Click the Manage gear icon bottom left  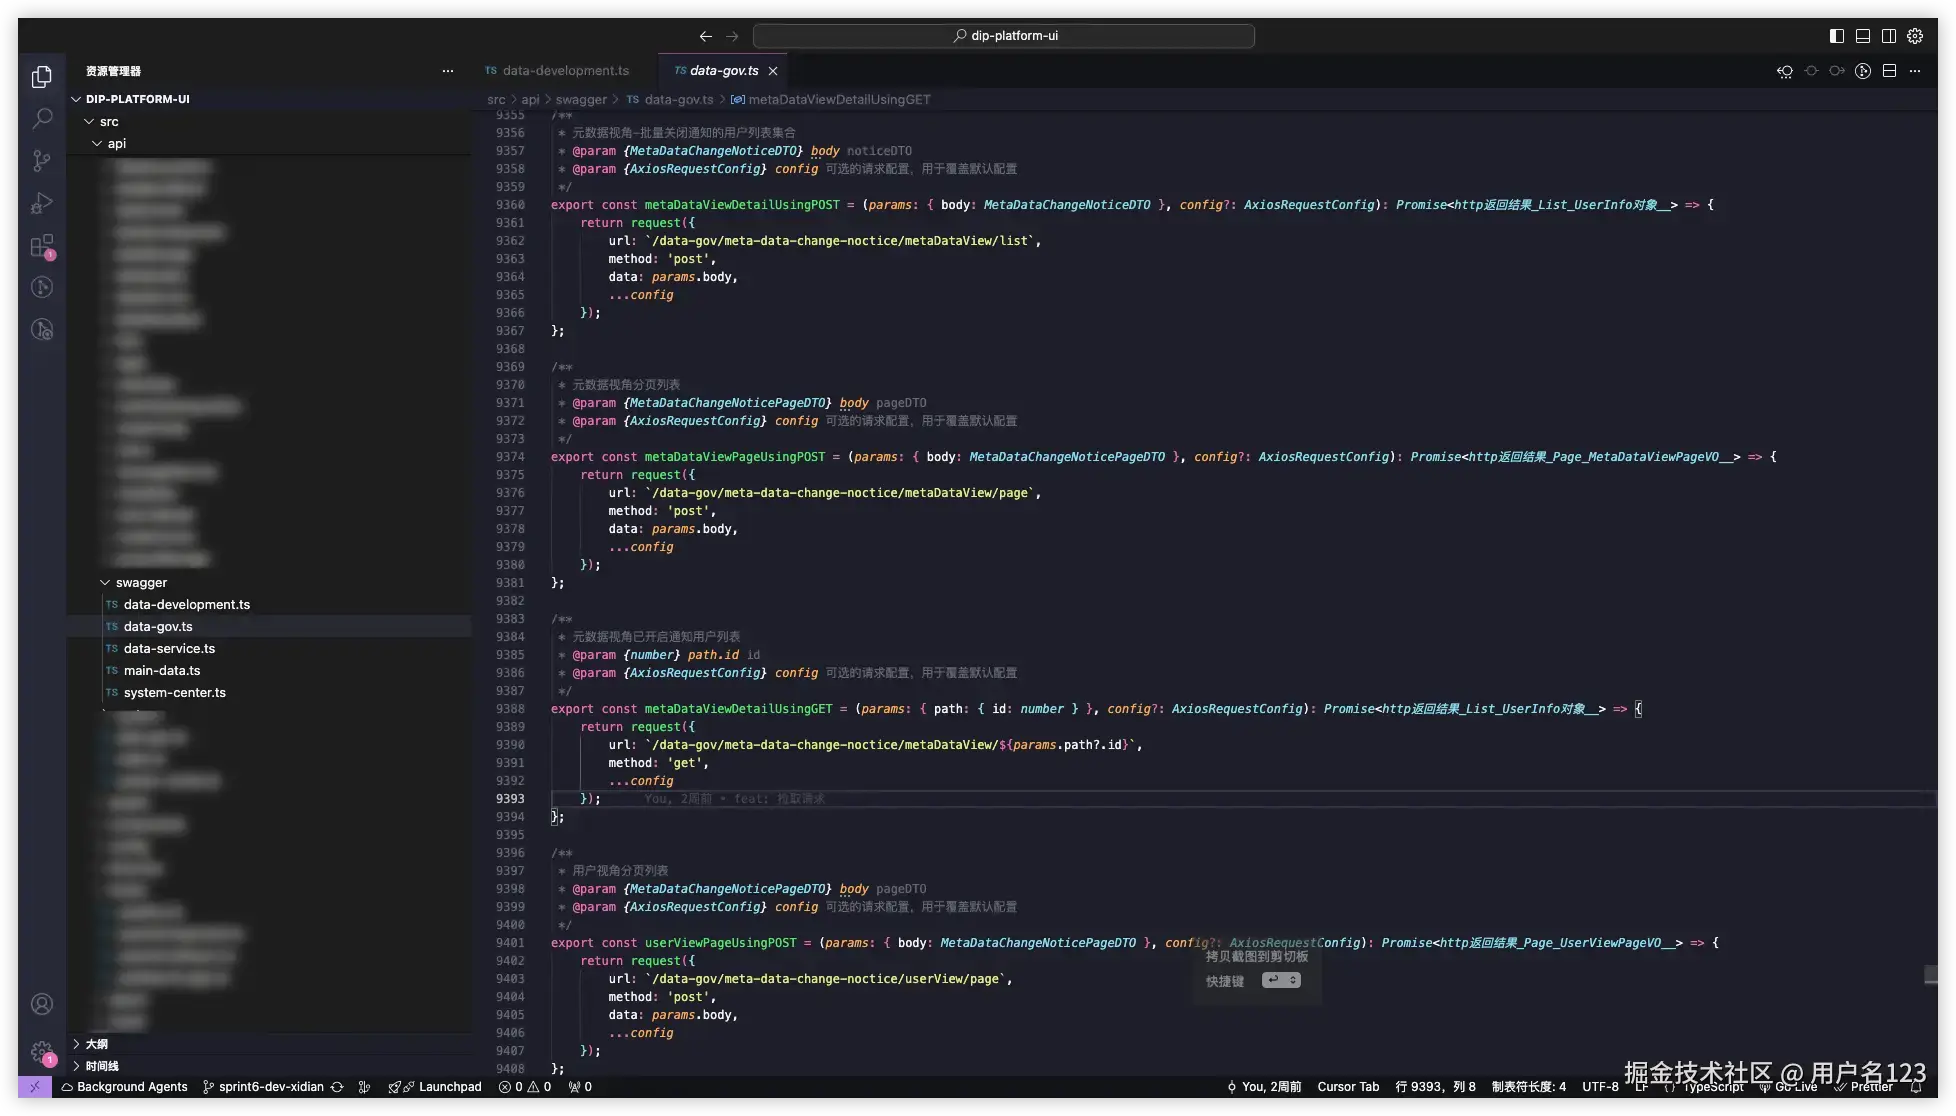click(x=42, y=1052)
